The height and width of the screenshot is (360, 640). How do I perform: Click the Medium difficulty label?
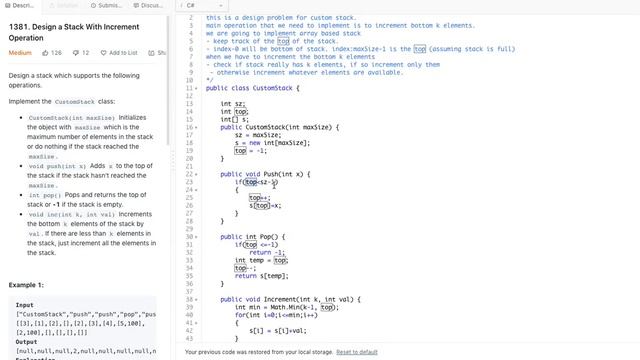(20, 53)
